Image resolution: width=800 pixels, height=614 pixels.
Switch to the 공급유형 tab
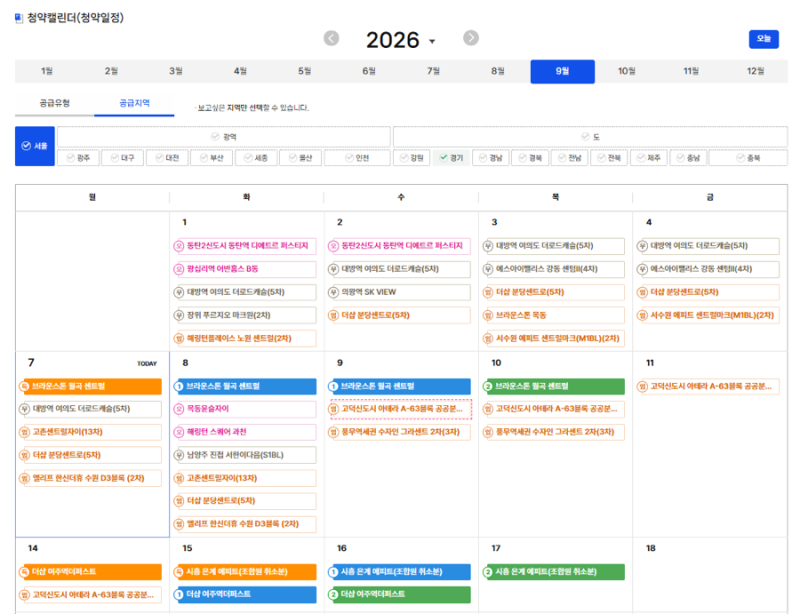tap(55, 103)
